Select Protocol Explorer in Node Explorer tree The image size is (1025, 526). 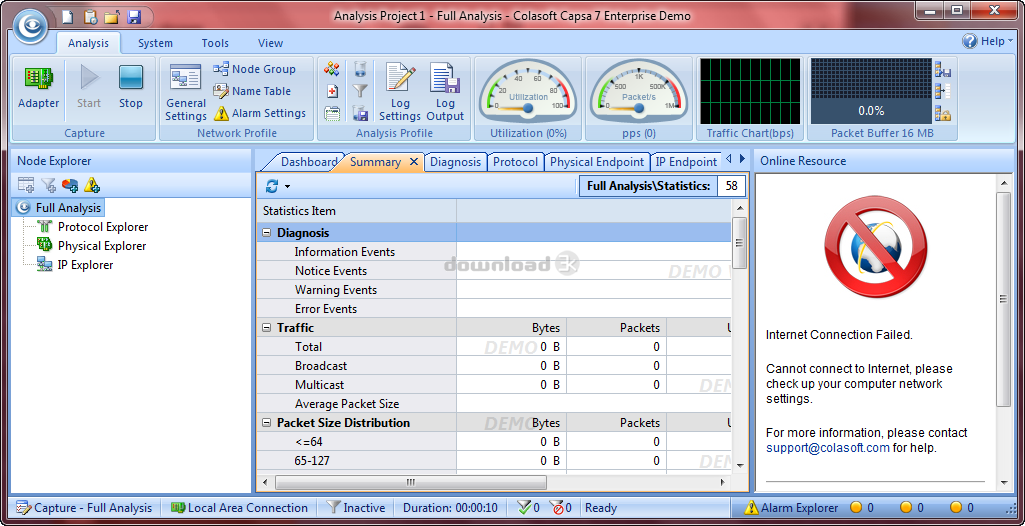[x=102, y=227]
